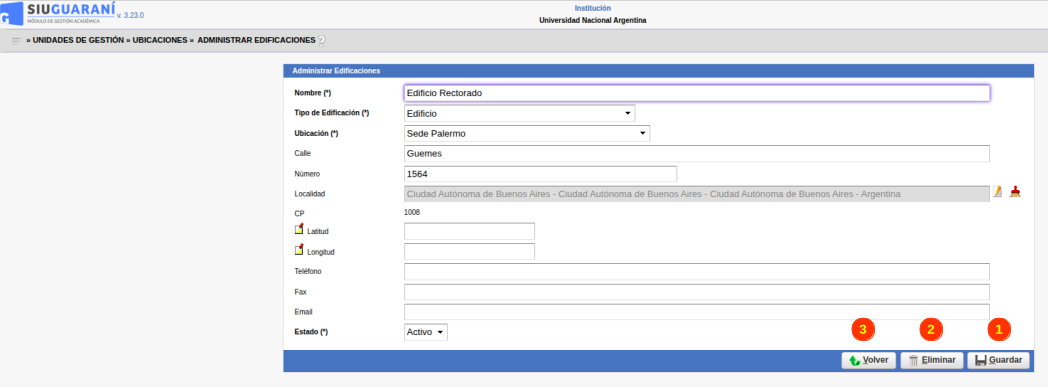1048x388 pixels.
Task: Click the Estado (*) label
Action: coord(311,331)
